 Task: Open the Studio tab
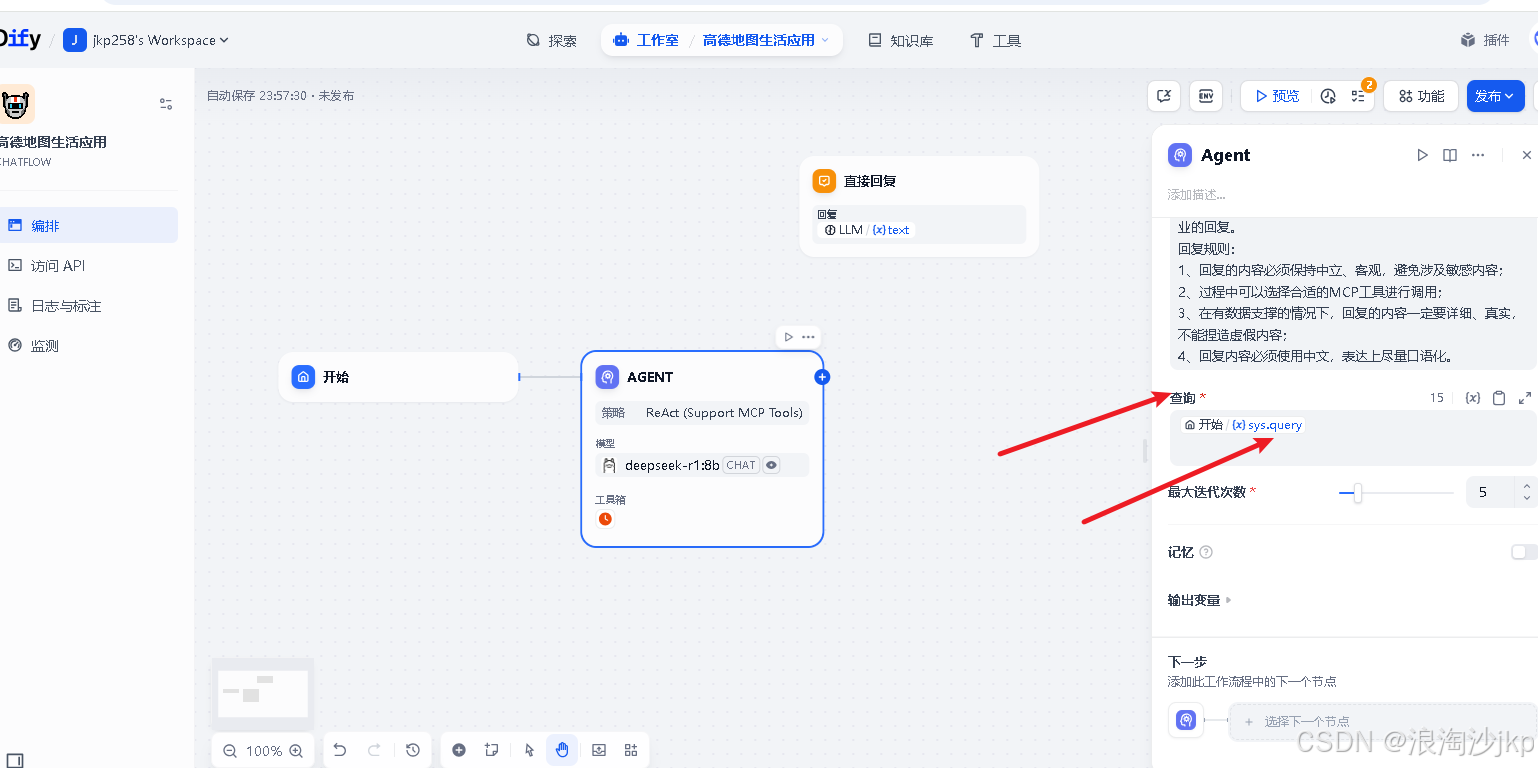point(646,40)
